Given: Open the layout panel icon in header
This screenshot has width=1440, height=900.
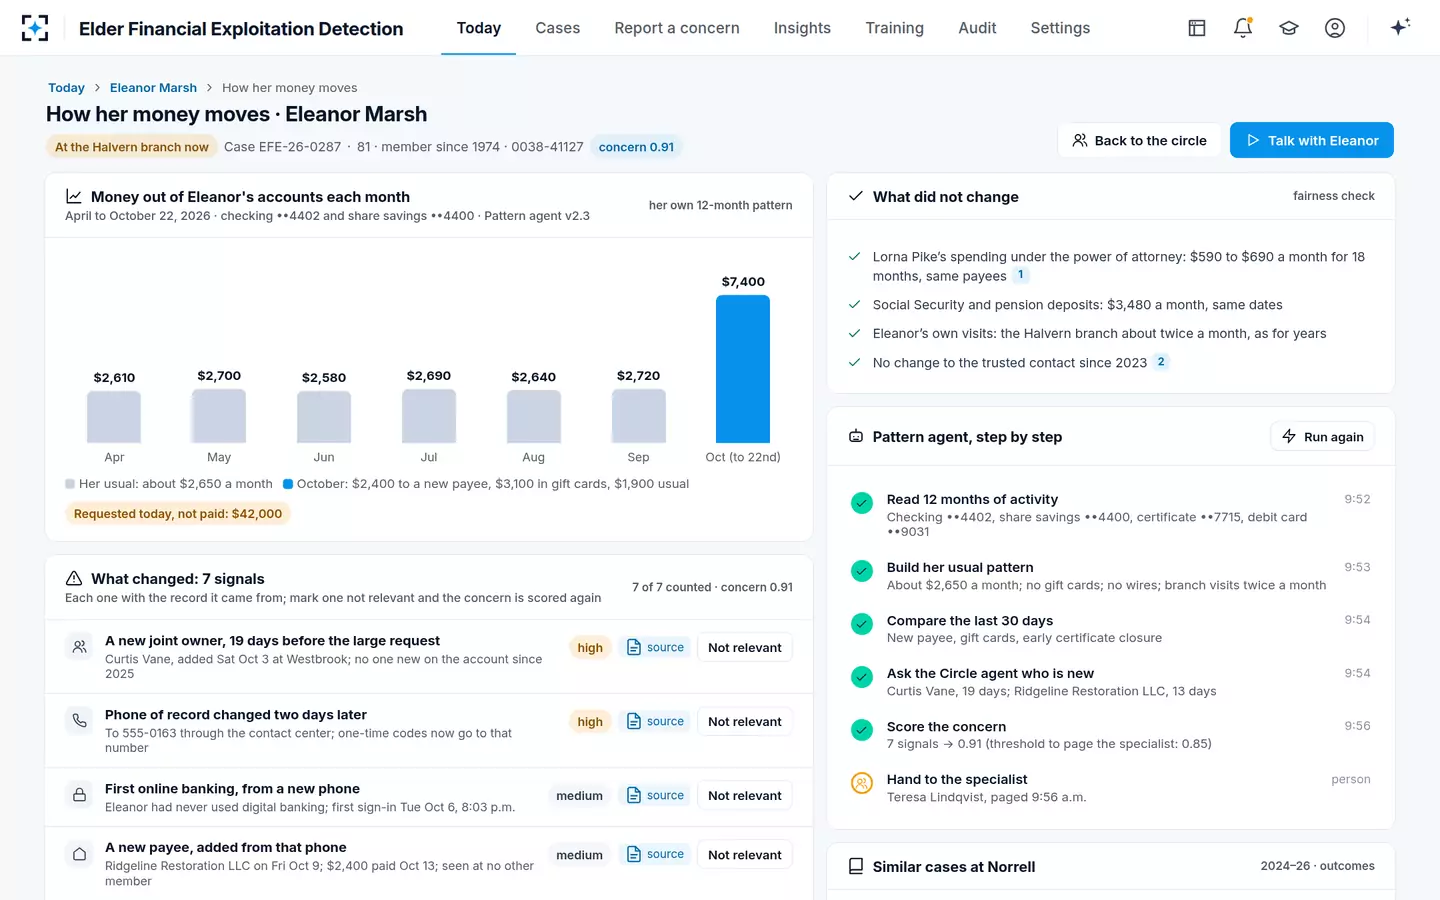Looking at the screenshot, I should pyautogui.click(x=1197, y=28).
